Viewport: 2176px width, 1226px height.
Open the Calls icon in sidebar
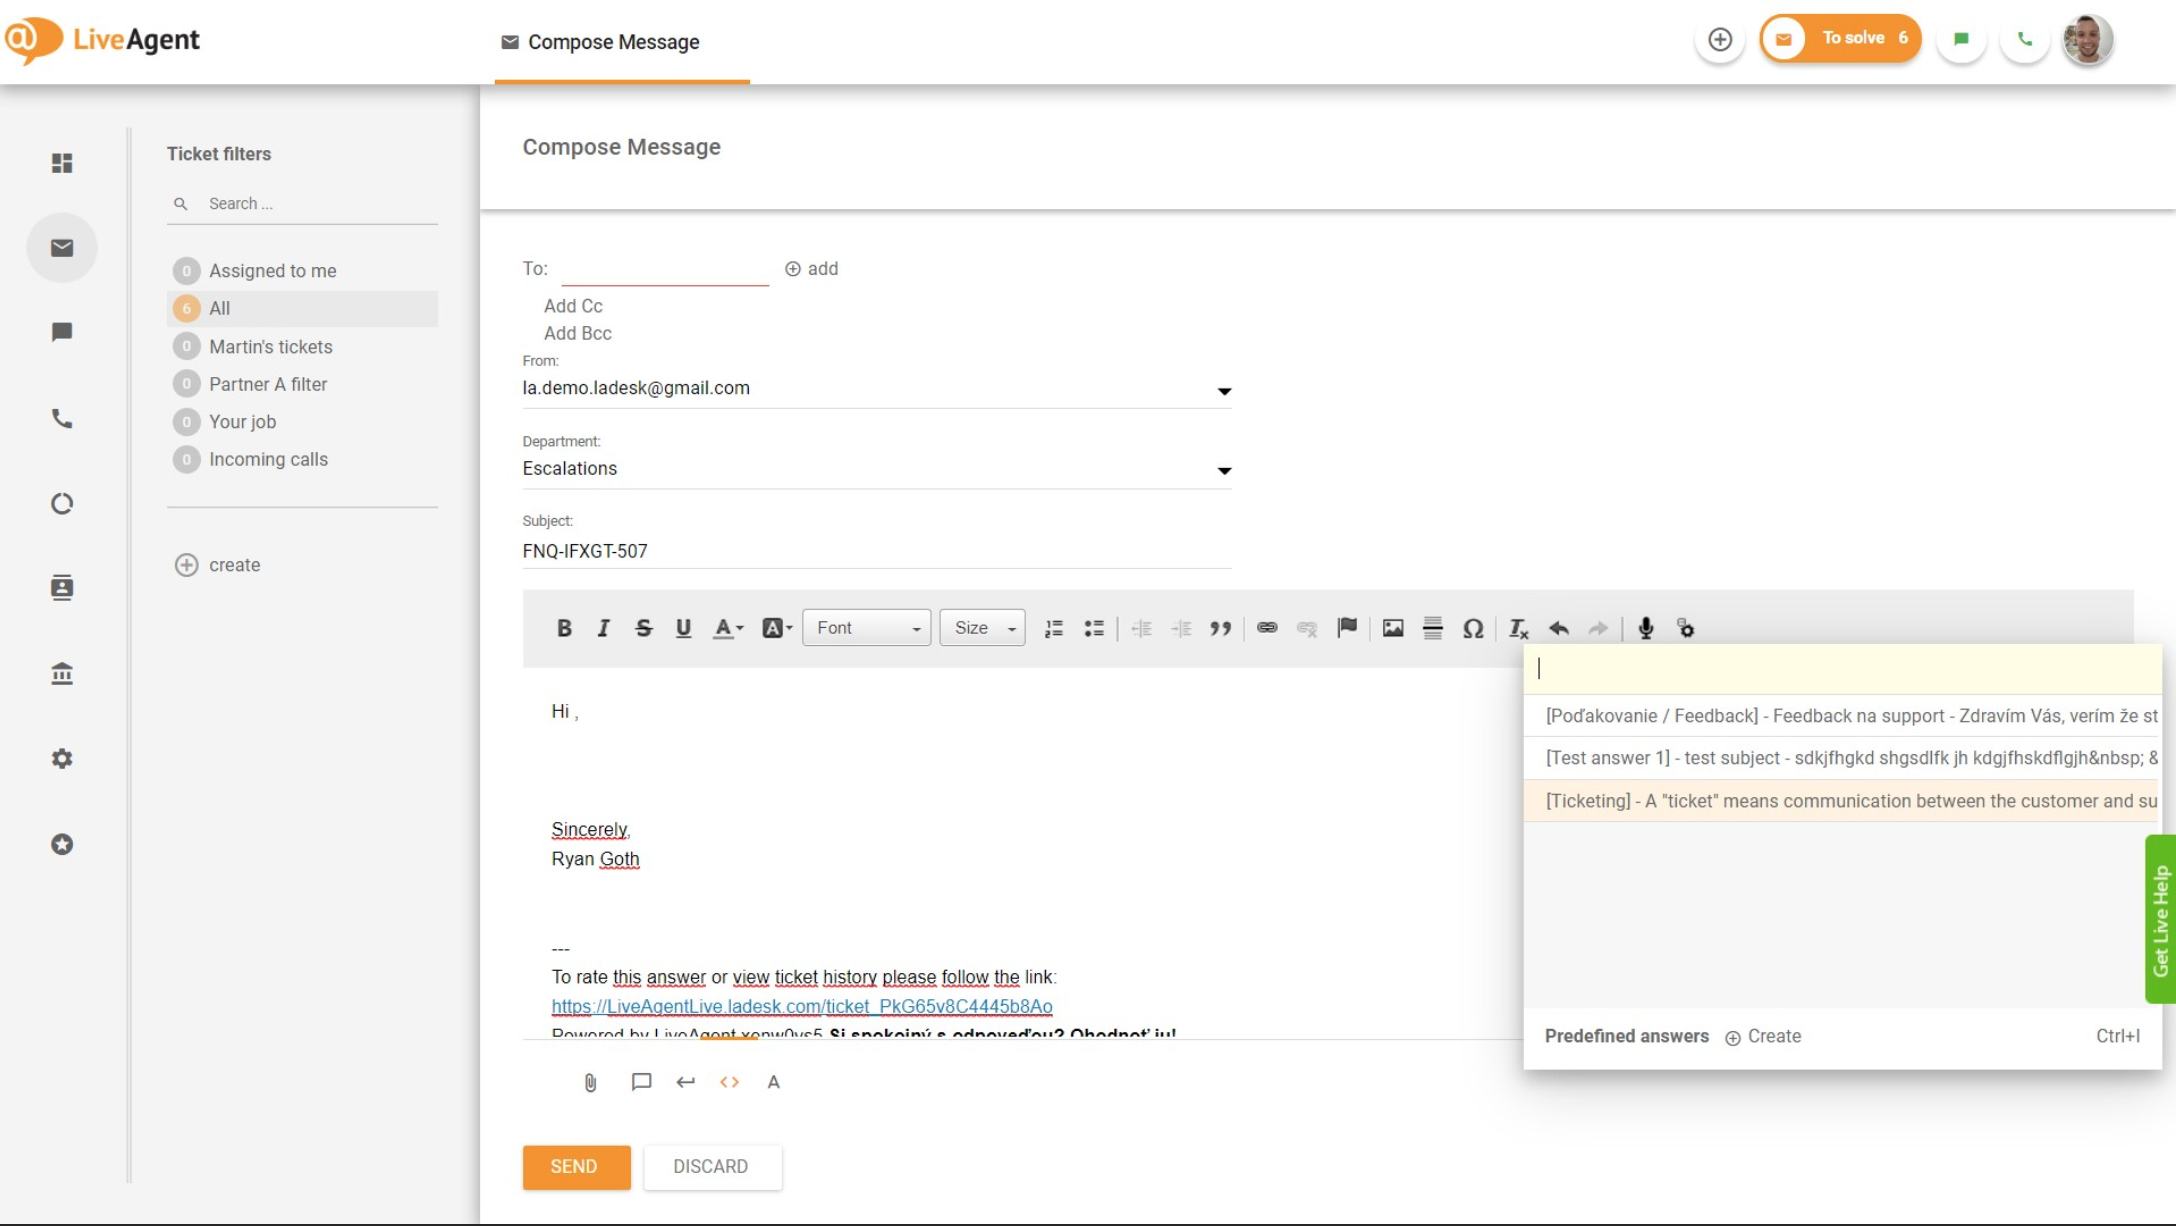62,419
